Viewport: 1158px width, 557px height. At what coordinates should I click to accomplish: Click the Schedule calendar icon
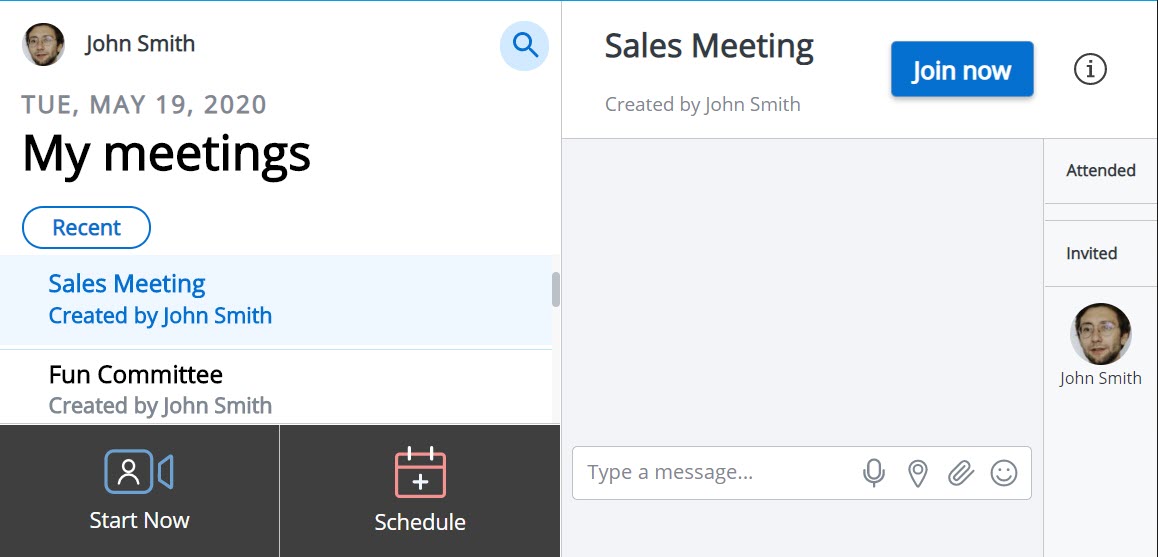coord(420,472)
